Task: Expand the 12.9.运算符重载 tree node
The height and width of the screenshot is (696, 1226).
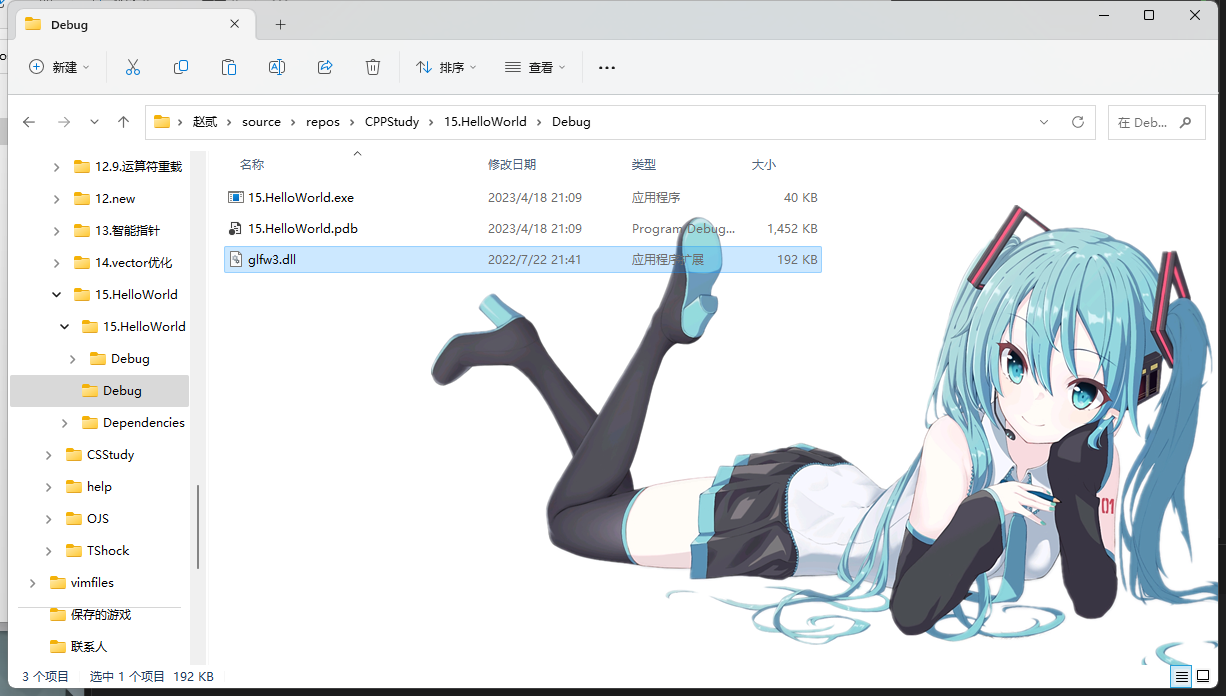Action: (x=57, y=167)
